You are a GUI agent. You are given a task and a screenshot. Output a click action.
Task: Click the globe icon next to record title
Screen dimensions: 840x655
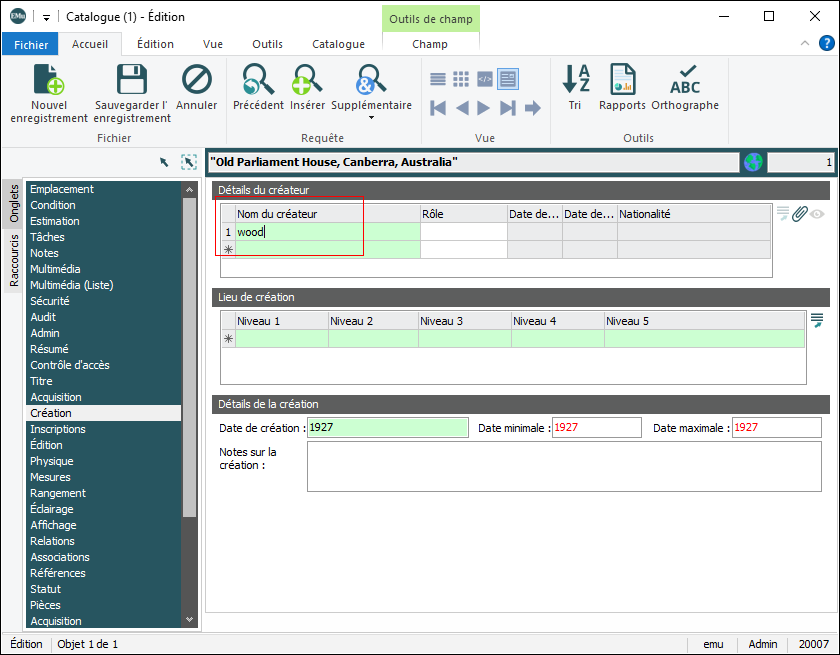coord(753,162)
